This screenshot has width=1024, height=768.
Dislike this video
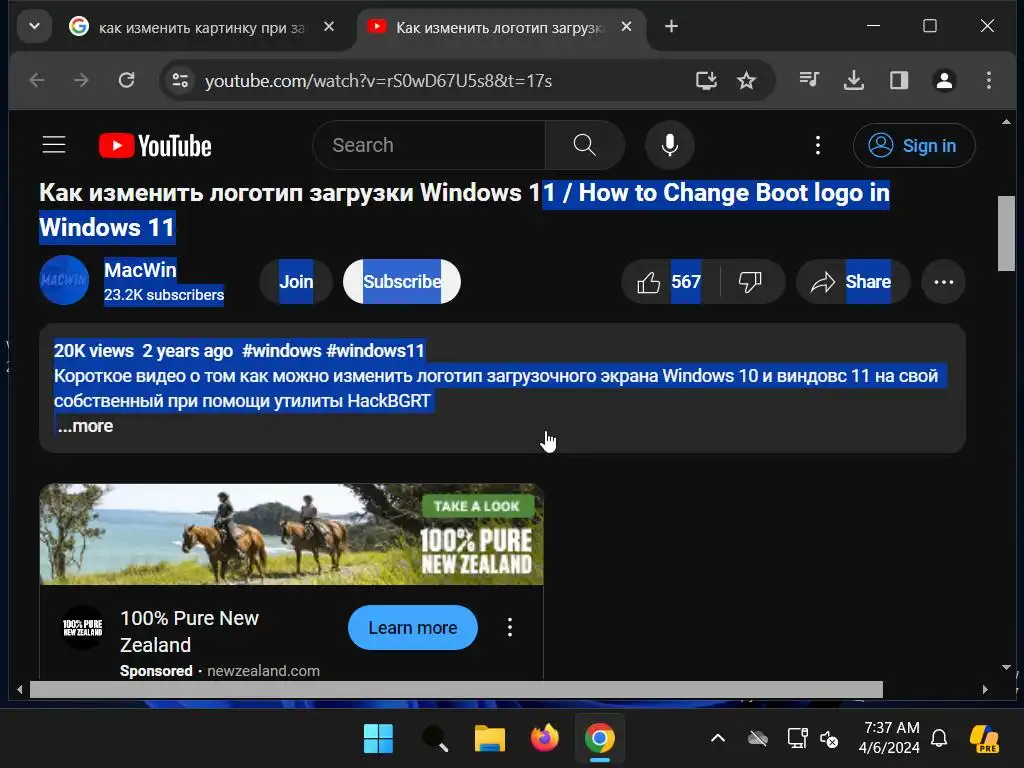coord(751,281)
